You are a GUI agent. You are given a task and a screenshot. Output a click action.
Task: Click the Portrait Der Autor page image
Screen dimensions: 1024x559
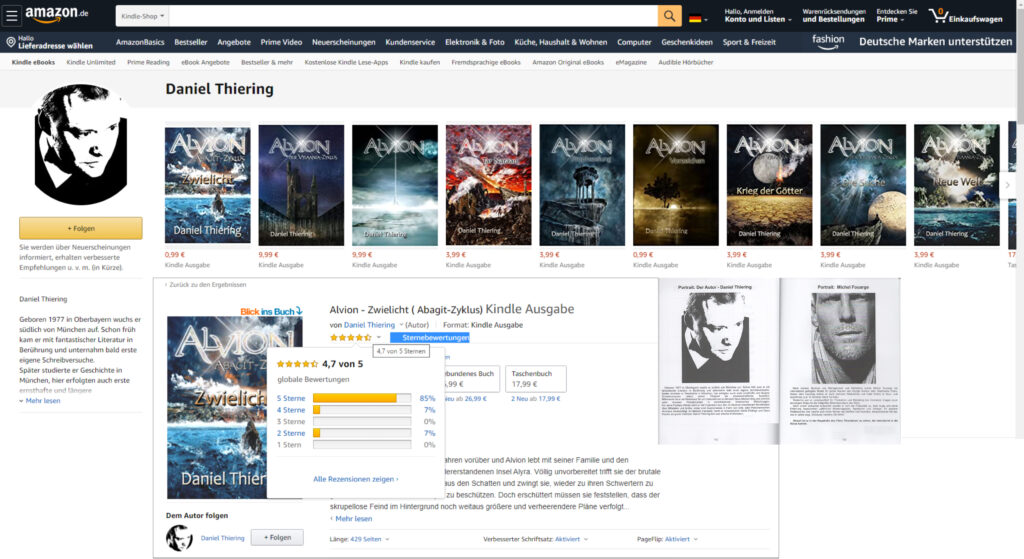click(x=718, y=361)
